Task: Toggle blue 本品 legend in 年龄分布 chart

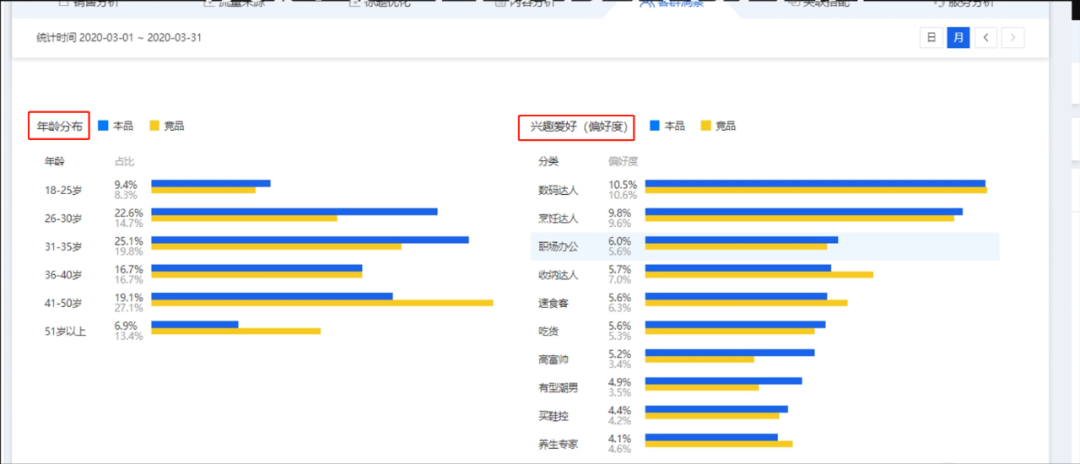Action: point(116,126)
